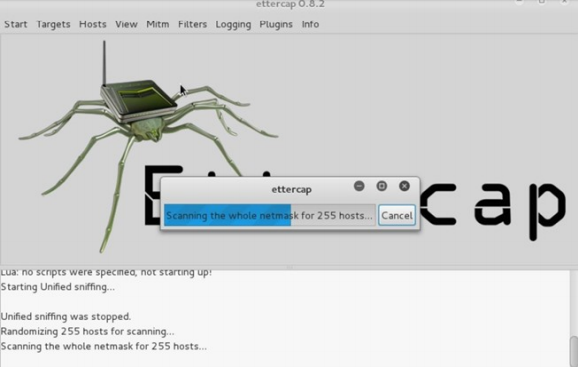578x367 pixels.
Task: Open the Plugins menu
Action: tap(276, 24)
